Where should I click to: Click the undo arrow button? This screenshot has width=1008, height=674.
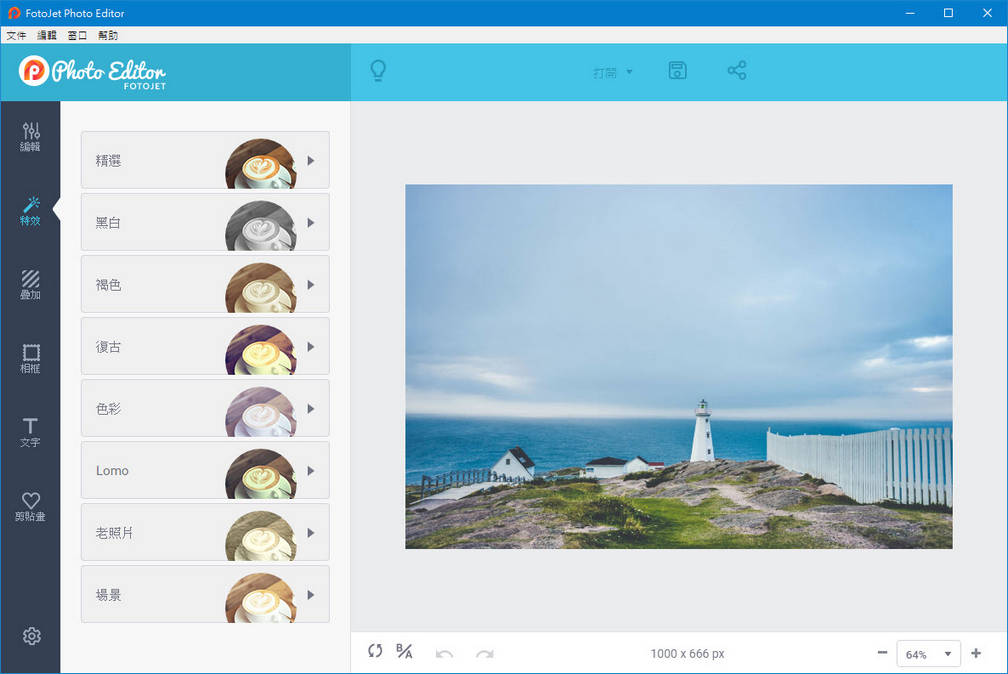444,651
